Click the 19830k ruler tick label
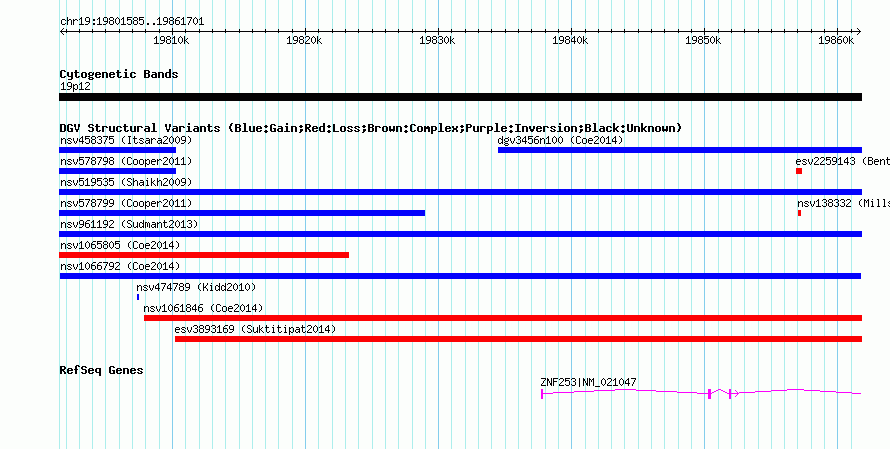This screenshot has height=449, width=890. 437,41
